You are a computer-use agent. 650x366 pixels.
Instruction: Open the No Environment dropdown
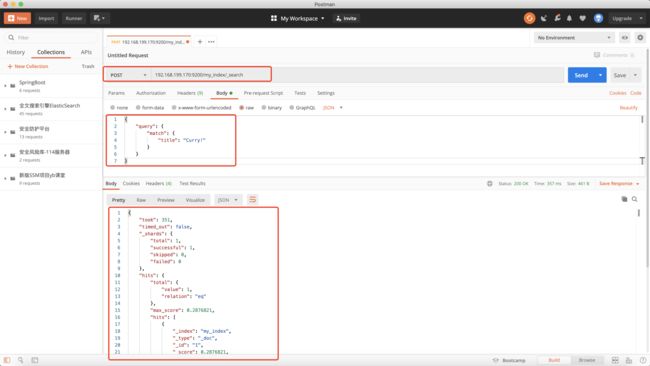coord(574,38)
